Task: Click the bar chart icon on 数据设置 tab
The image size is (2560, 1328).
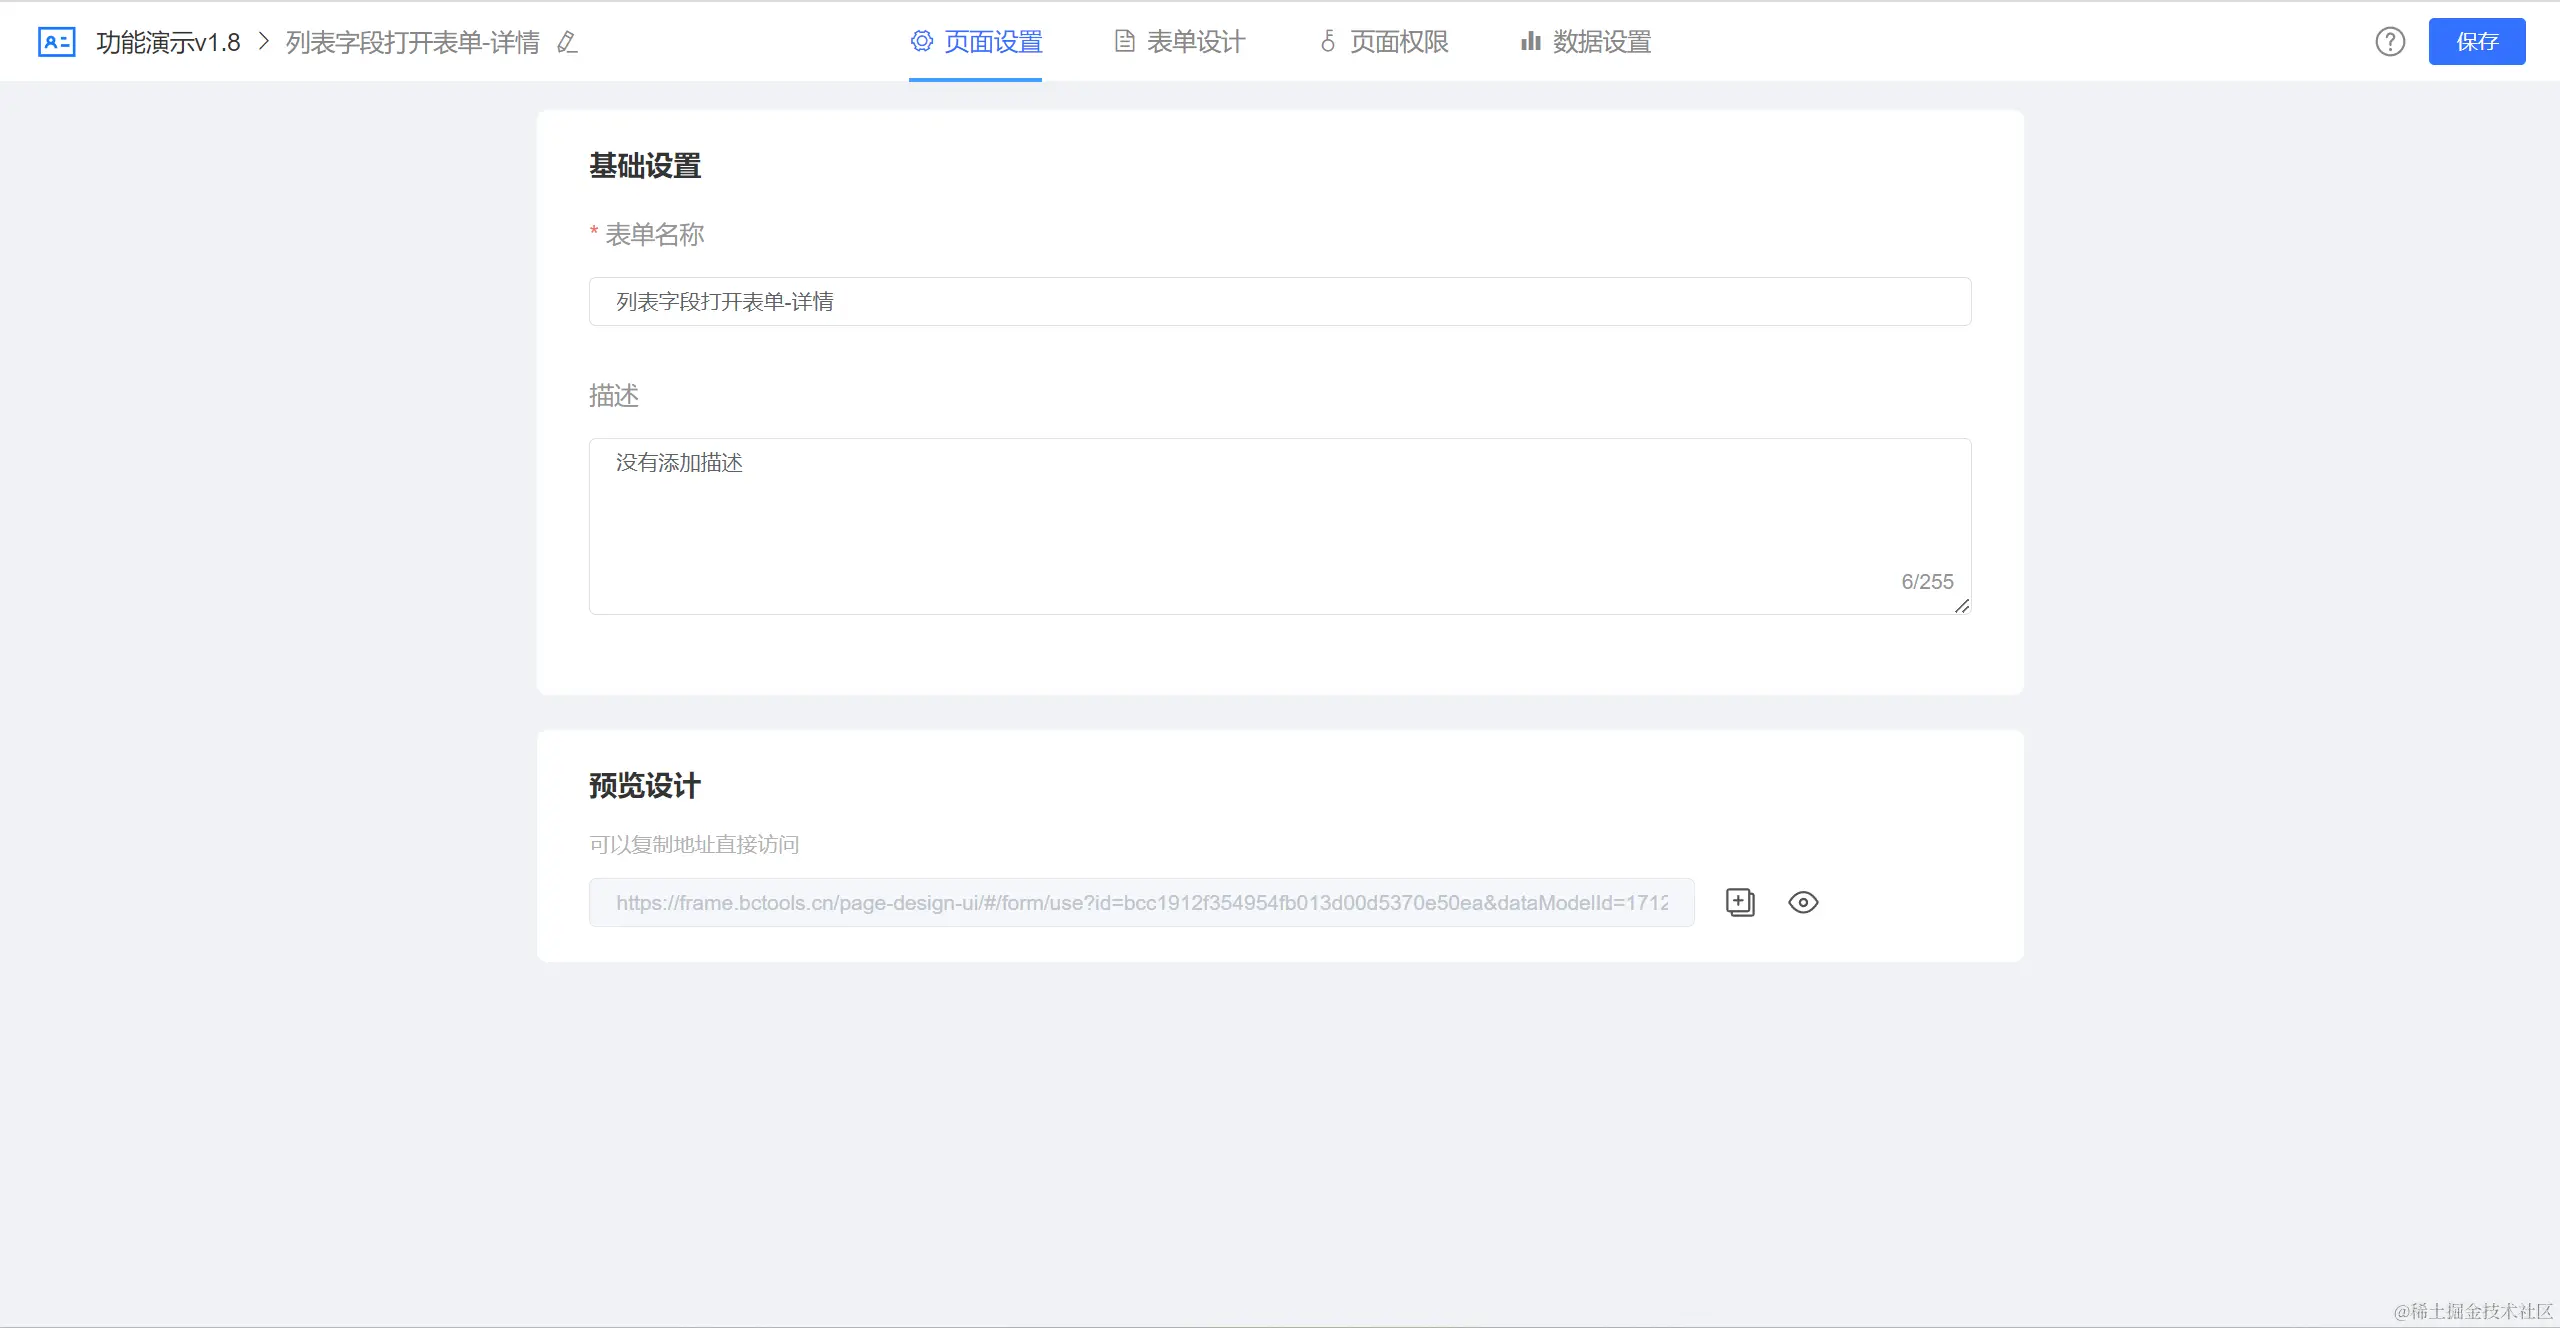Action: pos(1530,41)
